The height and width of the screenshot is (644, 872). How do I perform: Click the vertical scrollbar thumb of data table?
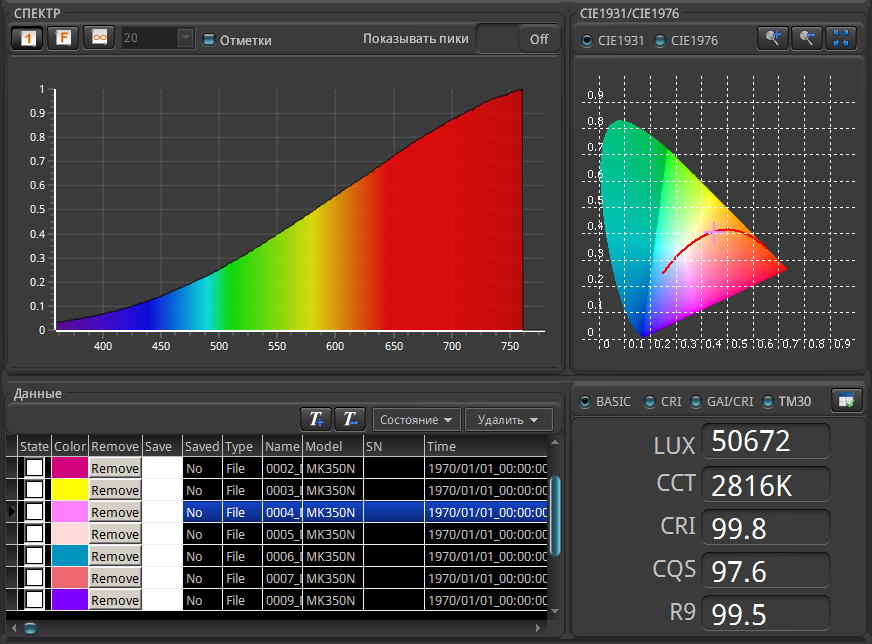click(x=554, y=516)
